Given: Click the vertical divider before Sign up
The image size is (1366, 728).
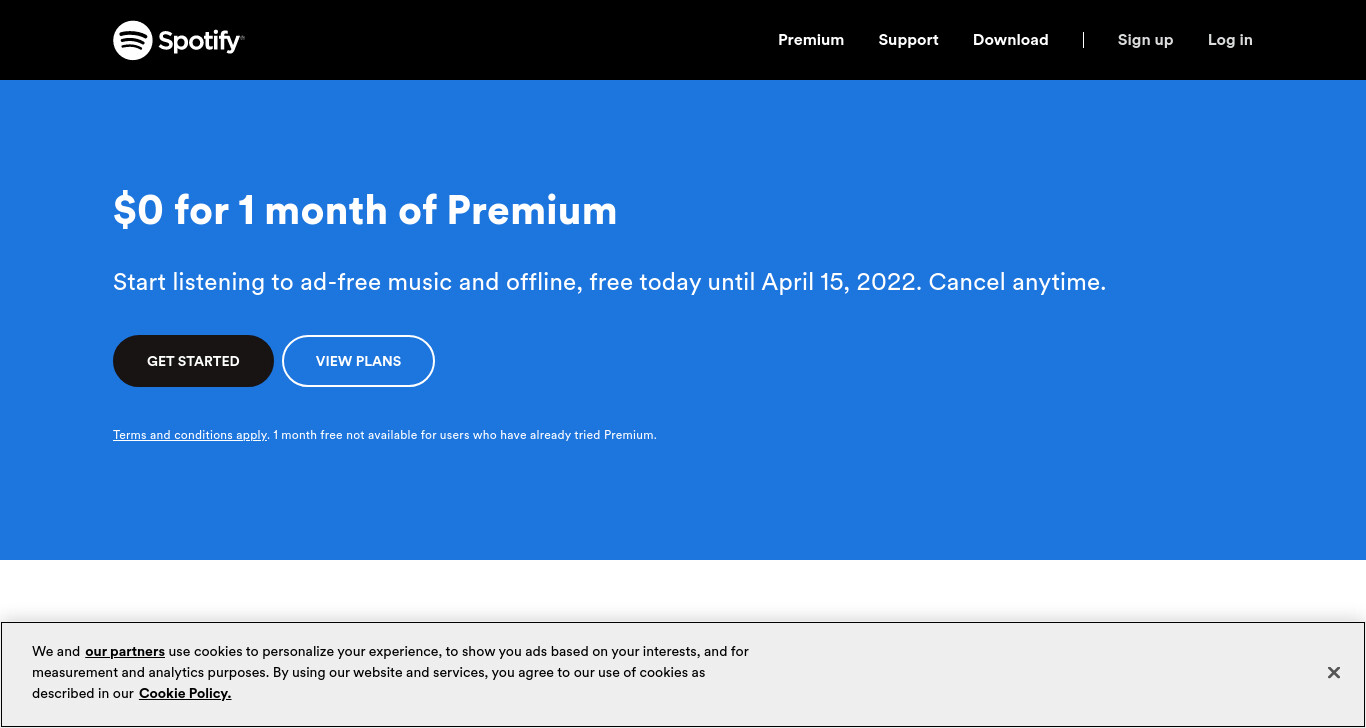Looking at the screenshot, I should (x=1083, y=40).
